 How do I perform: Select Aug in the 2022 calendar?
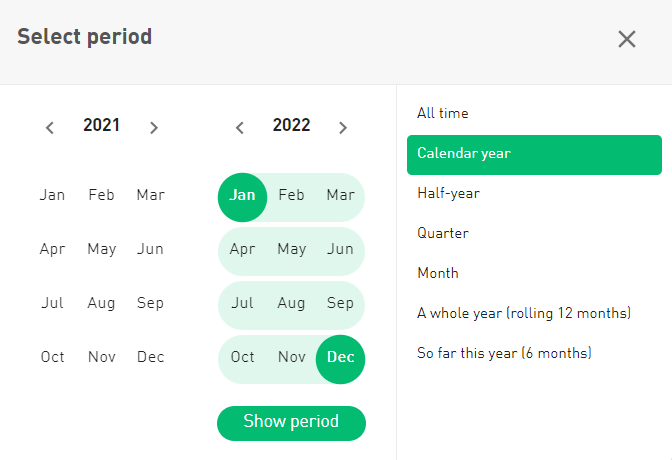pyautogui.click(x=292, y=303)
